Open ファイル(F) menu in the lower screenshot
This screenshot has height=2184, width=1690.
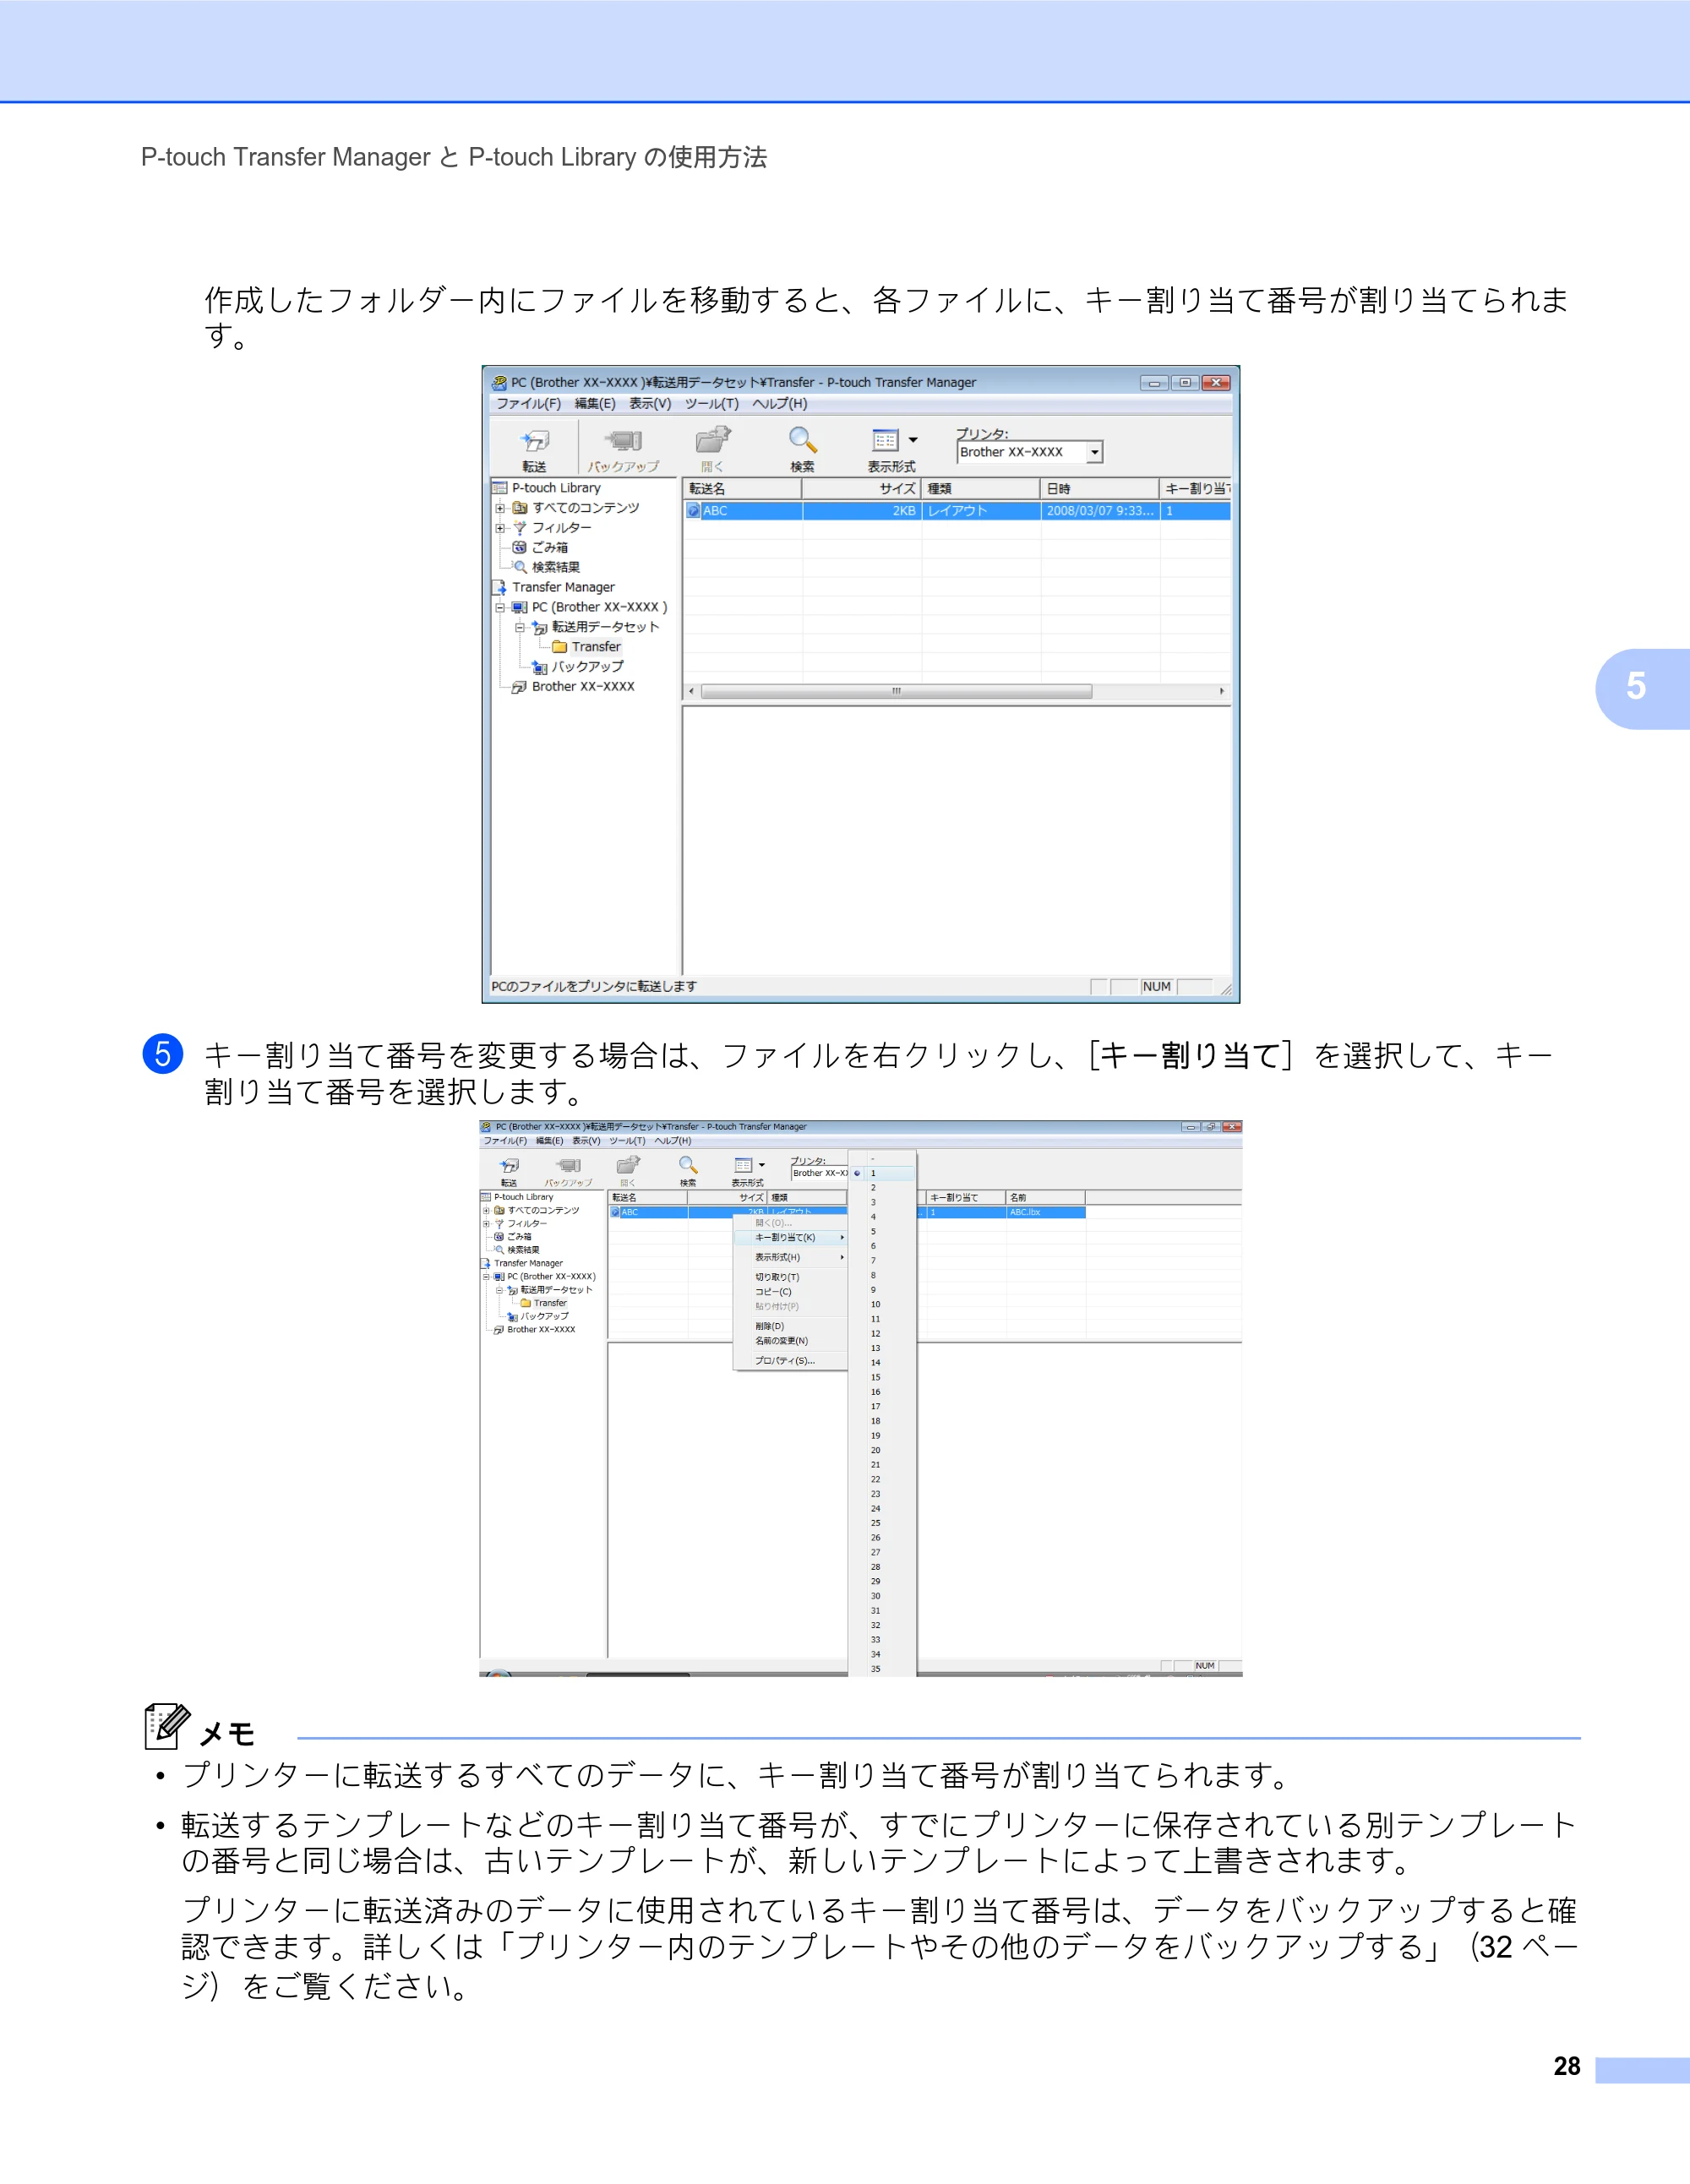(x=506, y=1141)
